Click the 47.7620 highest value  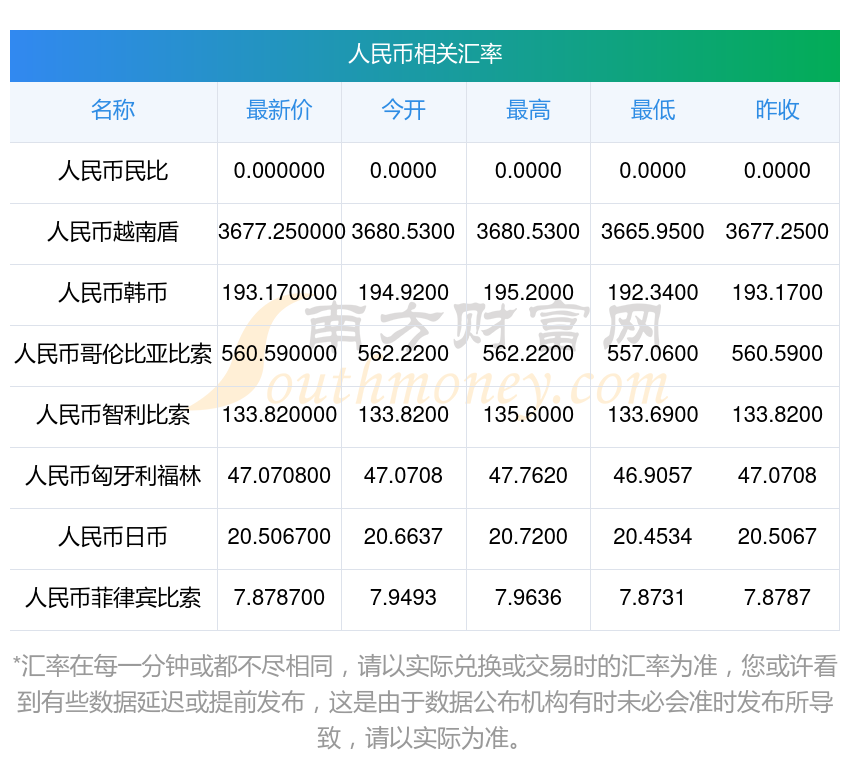528,475
